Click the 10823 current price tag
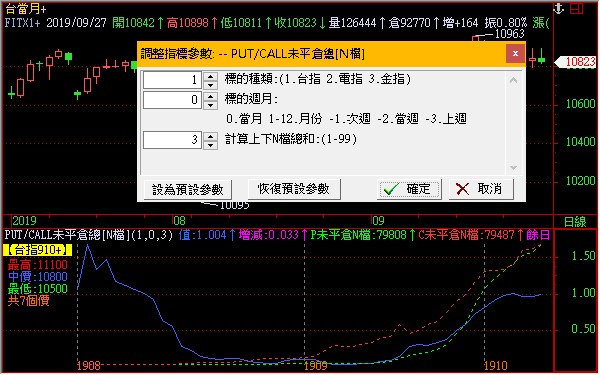 click(578, 62)
